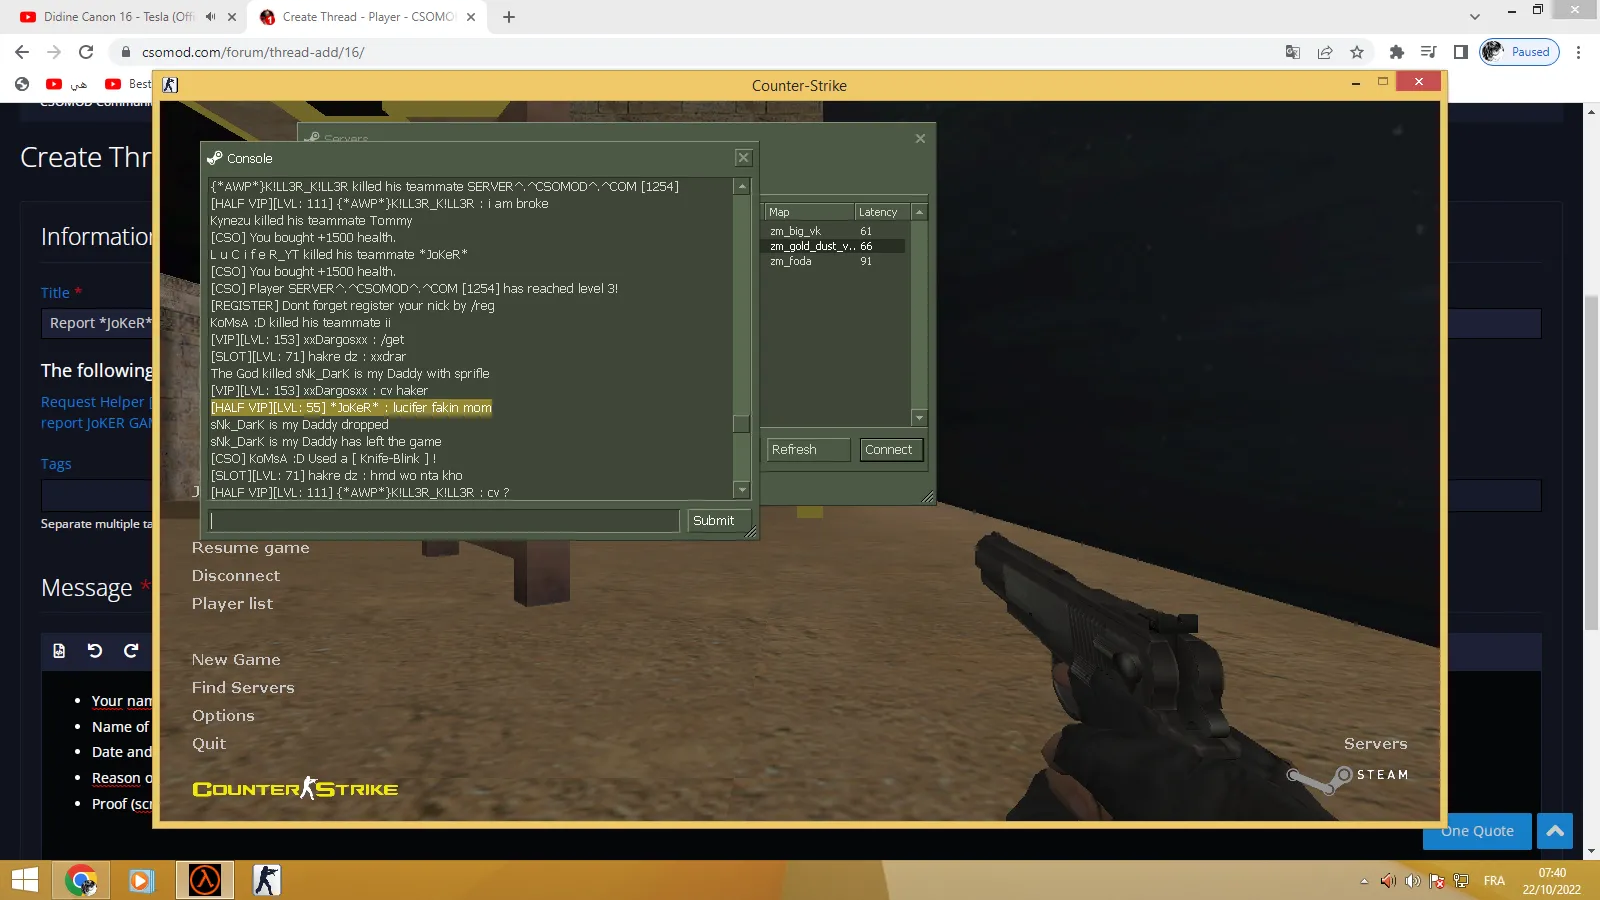Click the Servers label above Steam logo

pyautogui.click(x=1376, y=744)
